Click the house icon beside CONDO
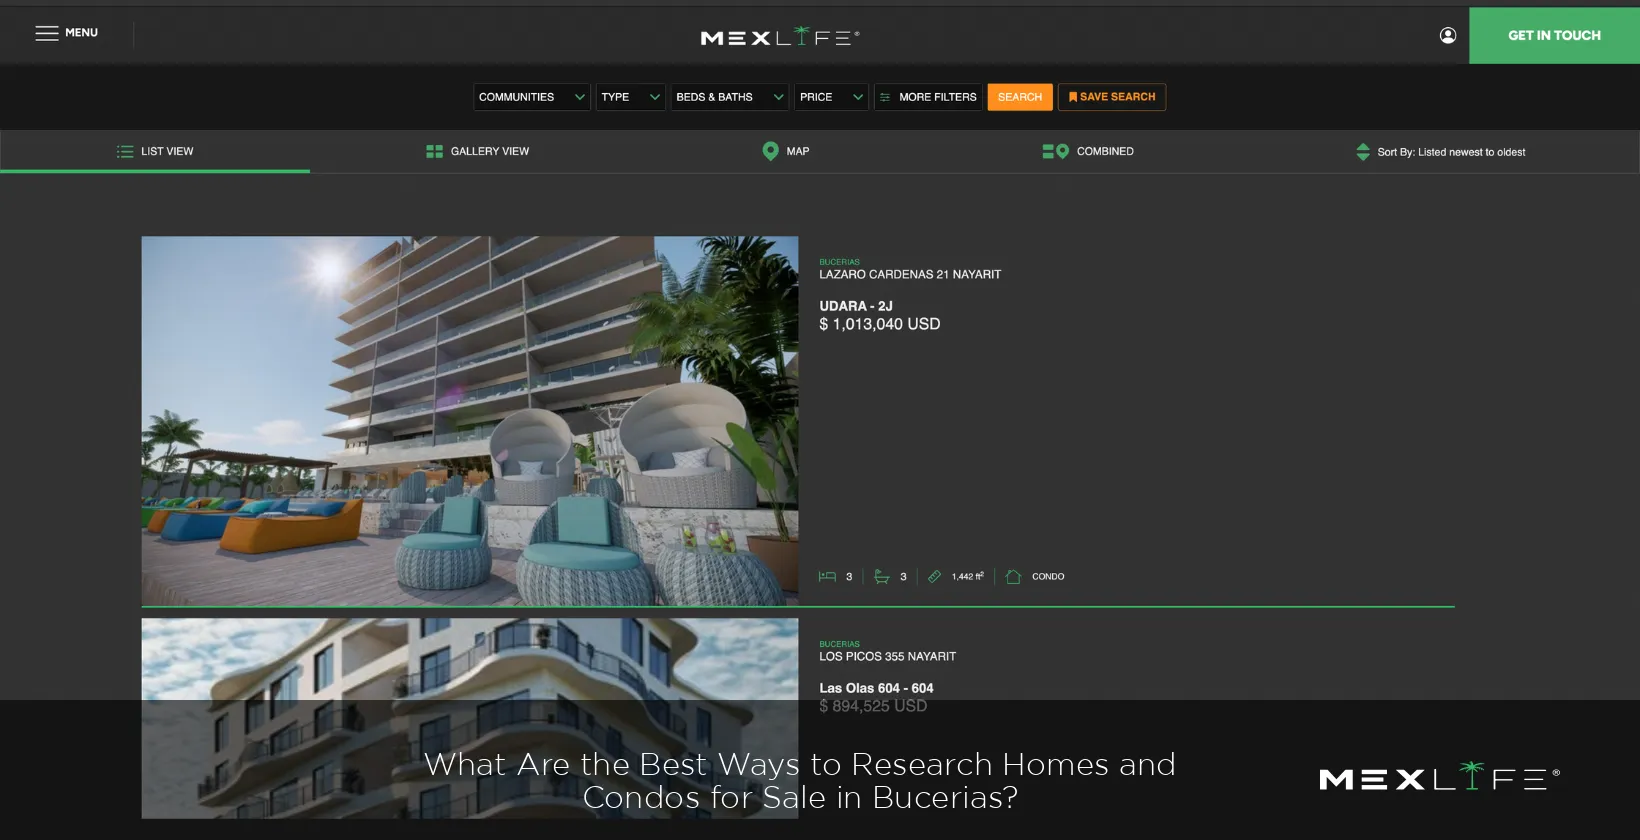The height and width of the screenshot is (840, 1640). (x=1013, y=576)
